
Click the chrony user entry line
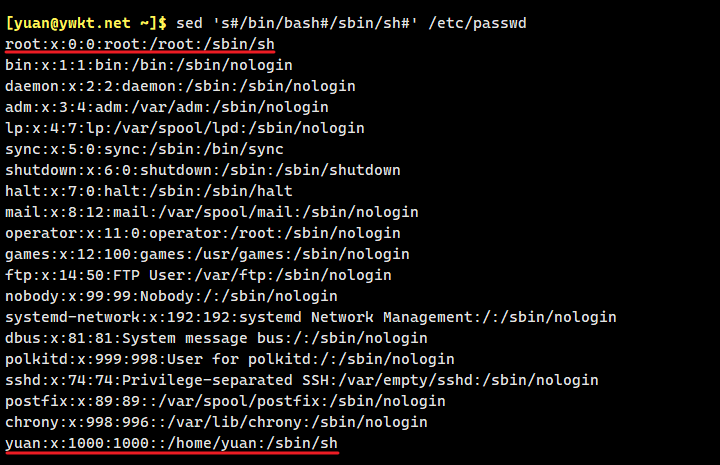216,422
